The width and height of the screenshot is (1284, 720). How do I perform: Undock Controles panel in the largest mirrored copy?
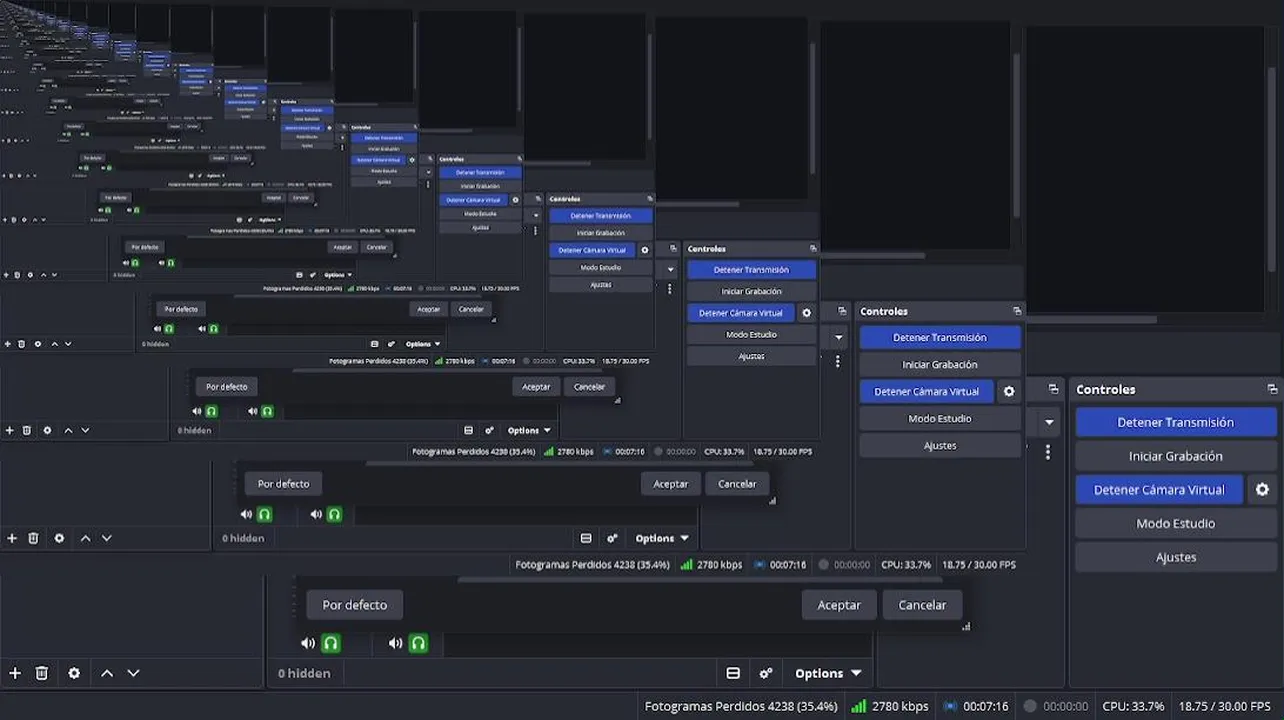(1017, 311)
